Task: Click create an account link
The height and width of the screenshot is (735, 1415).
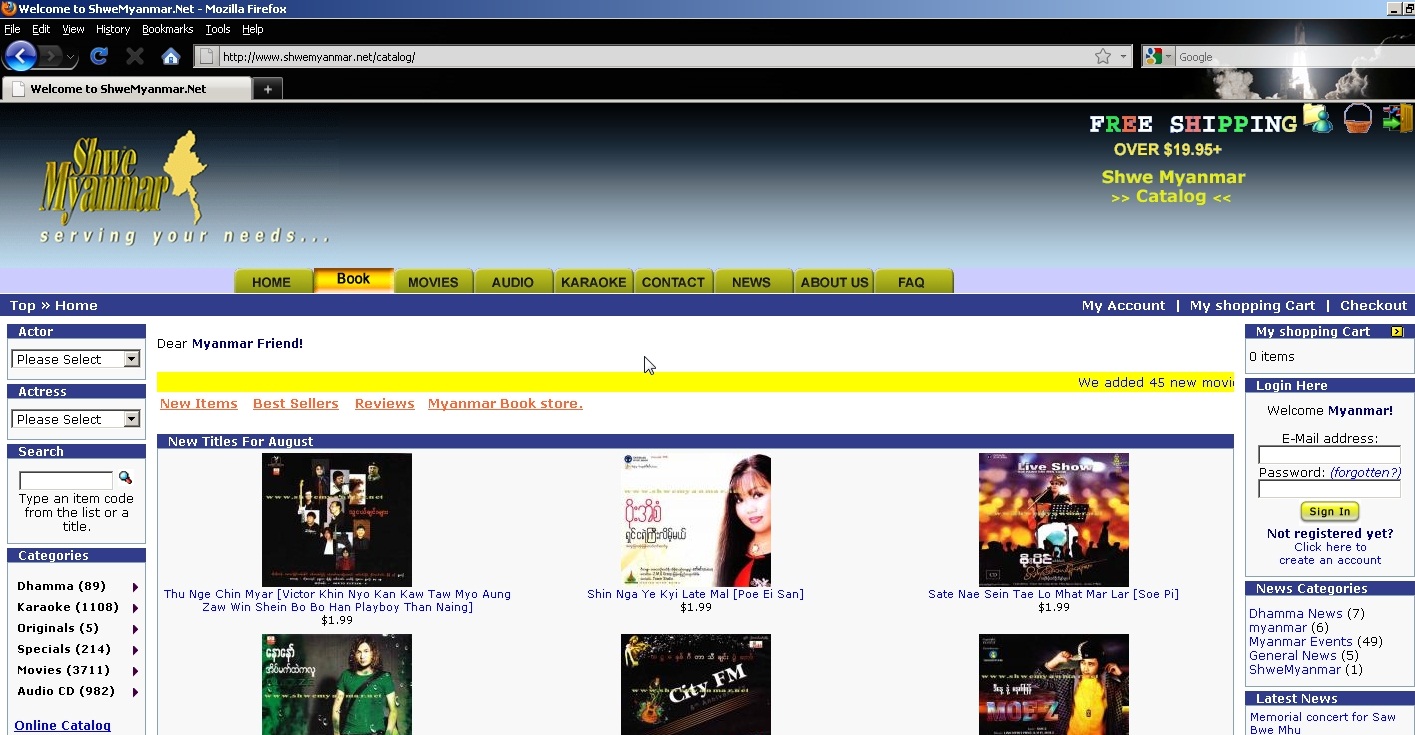Action: pos(1330,561)
